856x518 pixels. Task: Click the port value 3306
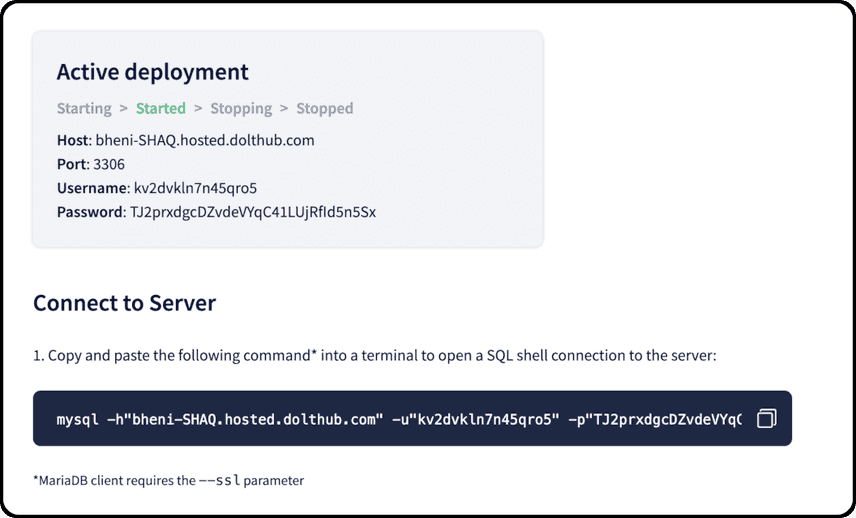(109, 164)
